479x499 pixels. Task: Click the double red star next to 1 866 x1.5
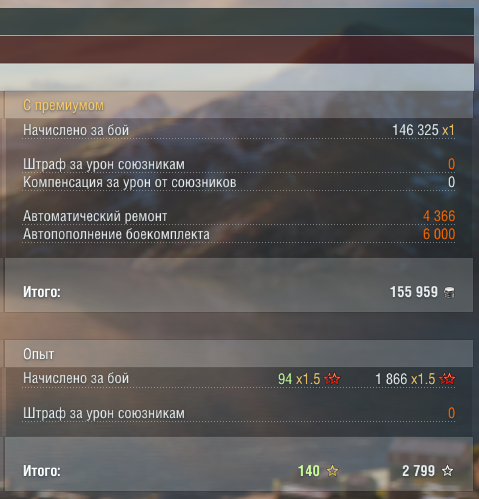tap(447, 379)
